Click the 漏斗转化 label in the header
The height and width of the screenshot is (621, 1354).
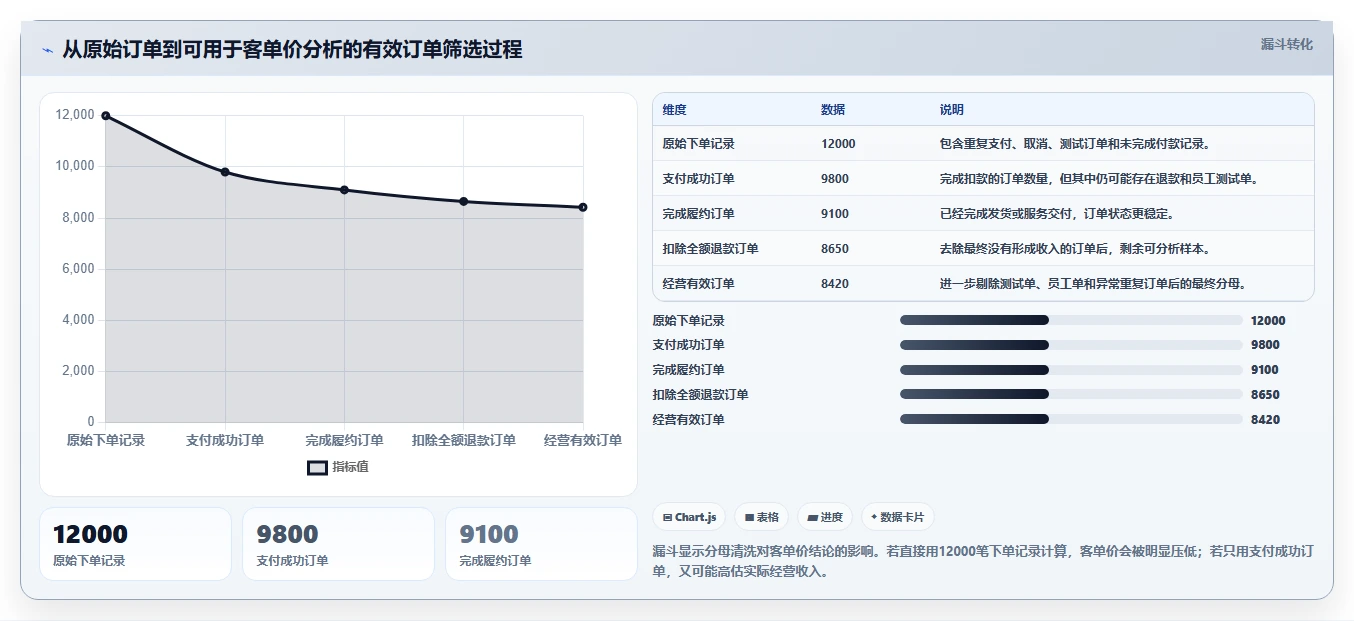click(x=1286, y=44)
